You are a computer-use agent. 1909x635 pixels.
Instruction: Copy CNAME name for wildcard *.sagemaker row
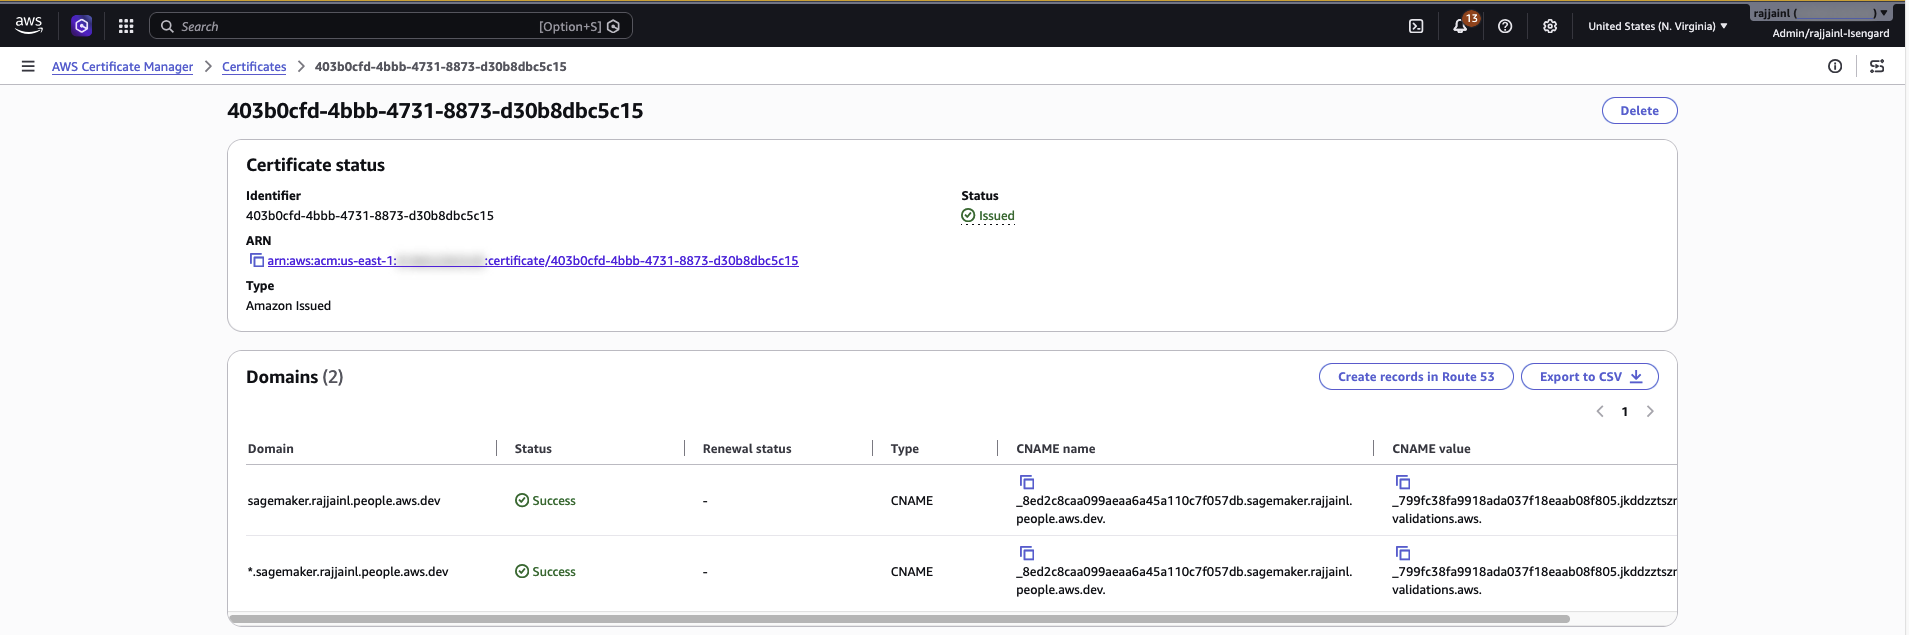coord(1026,553)
